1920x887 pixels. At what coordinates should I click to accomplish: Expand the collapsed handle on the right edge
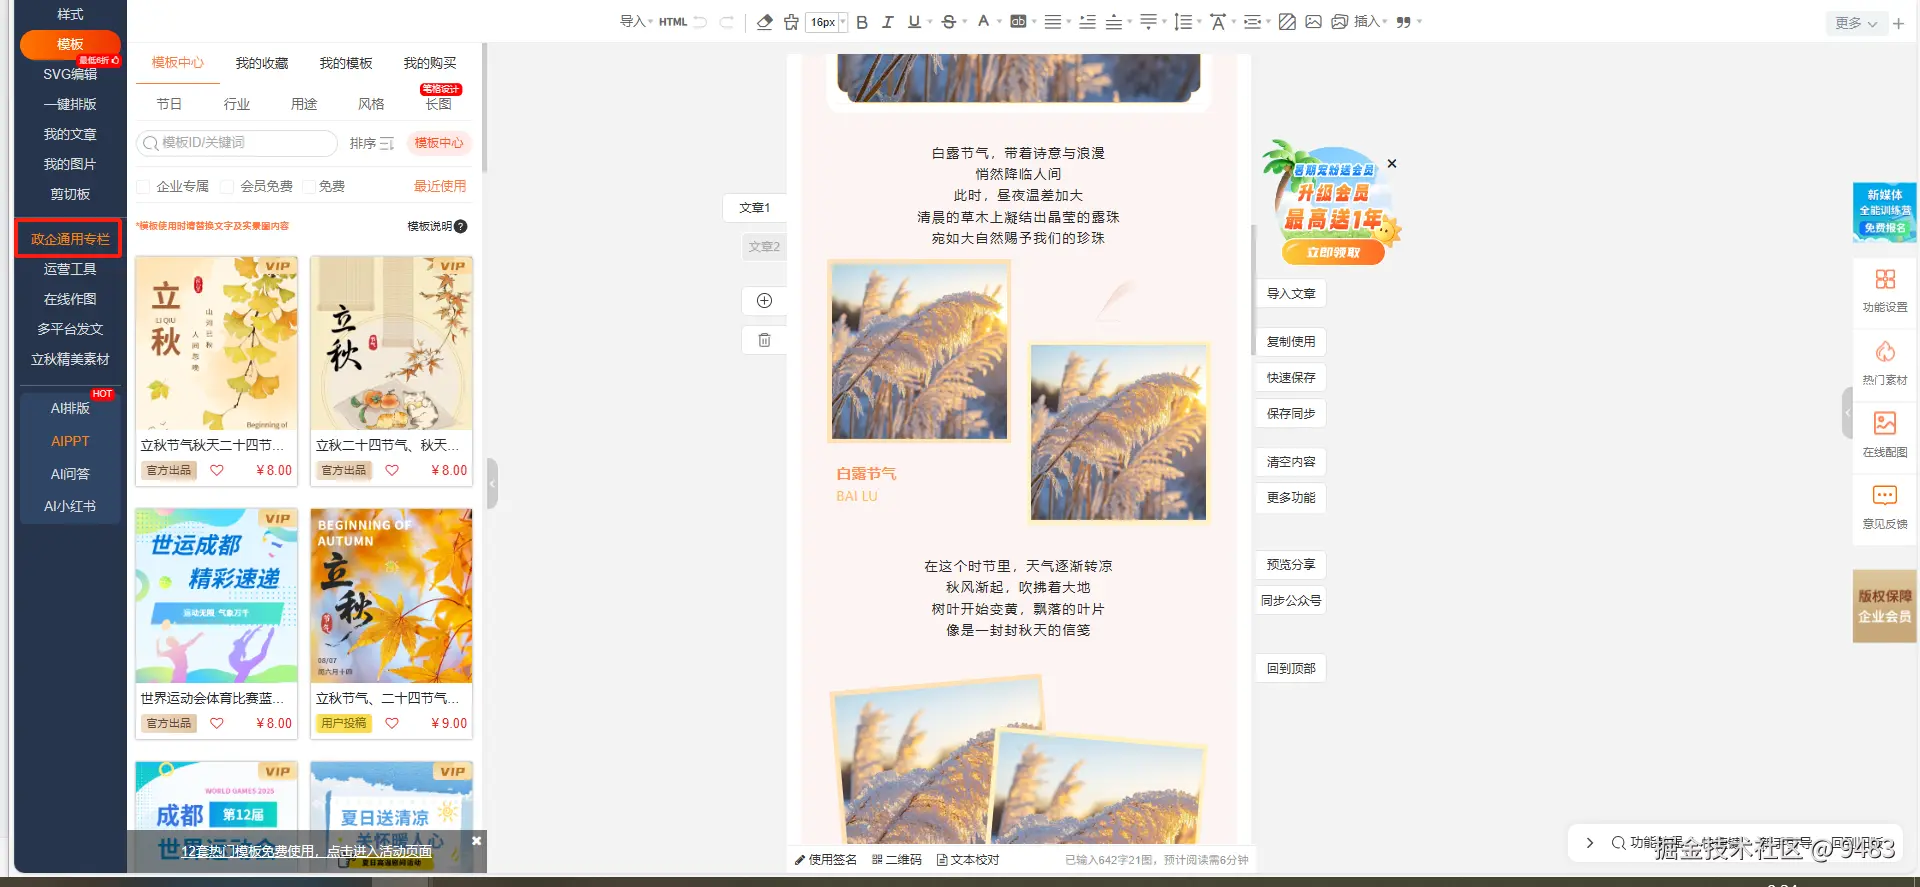(1847, 412)
